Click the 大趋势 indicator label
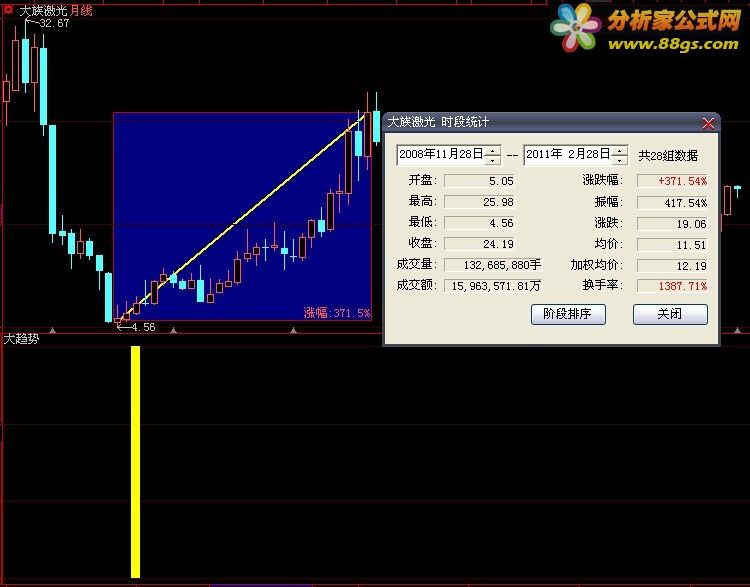Screen dimensions: 750x587 [x=21, y=339]
